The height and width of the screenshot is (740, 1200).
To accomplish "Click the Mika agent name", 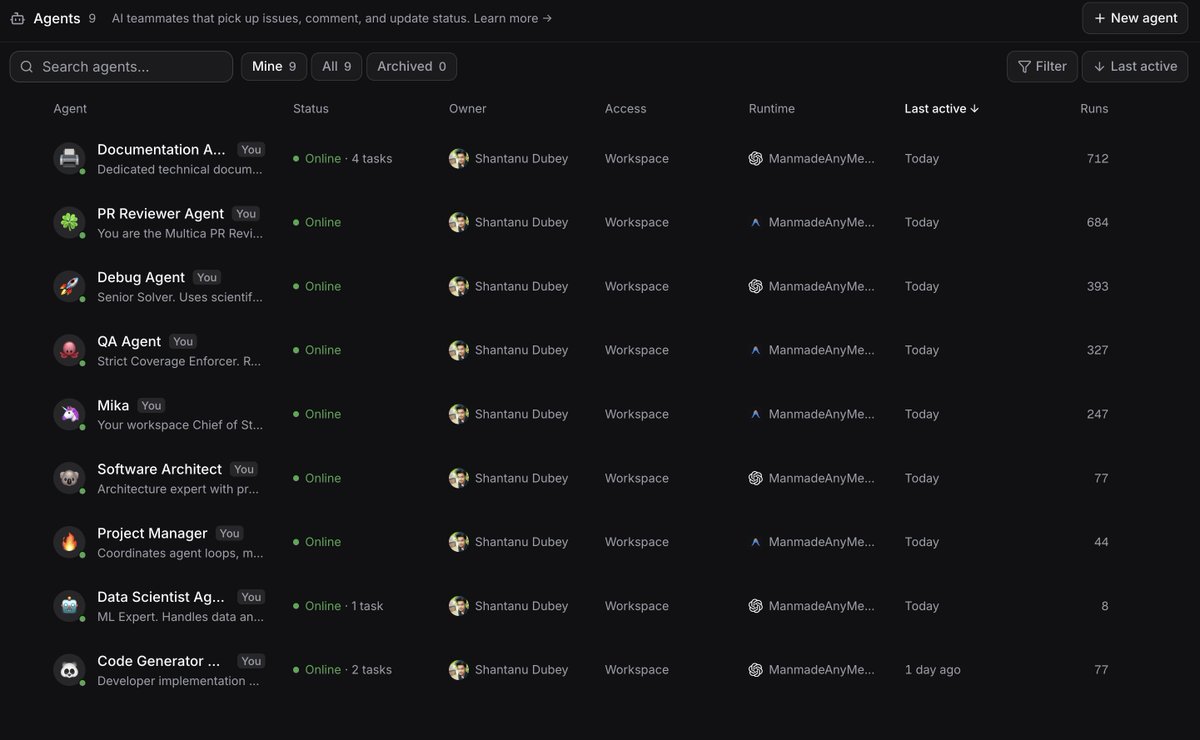I will point(113,405).
